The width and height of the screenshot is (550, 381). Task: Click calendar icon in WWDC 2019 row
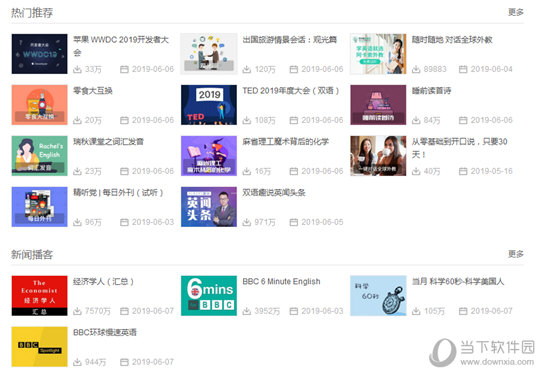[x=124, y=69]
